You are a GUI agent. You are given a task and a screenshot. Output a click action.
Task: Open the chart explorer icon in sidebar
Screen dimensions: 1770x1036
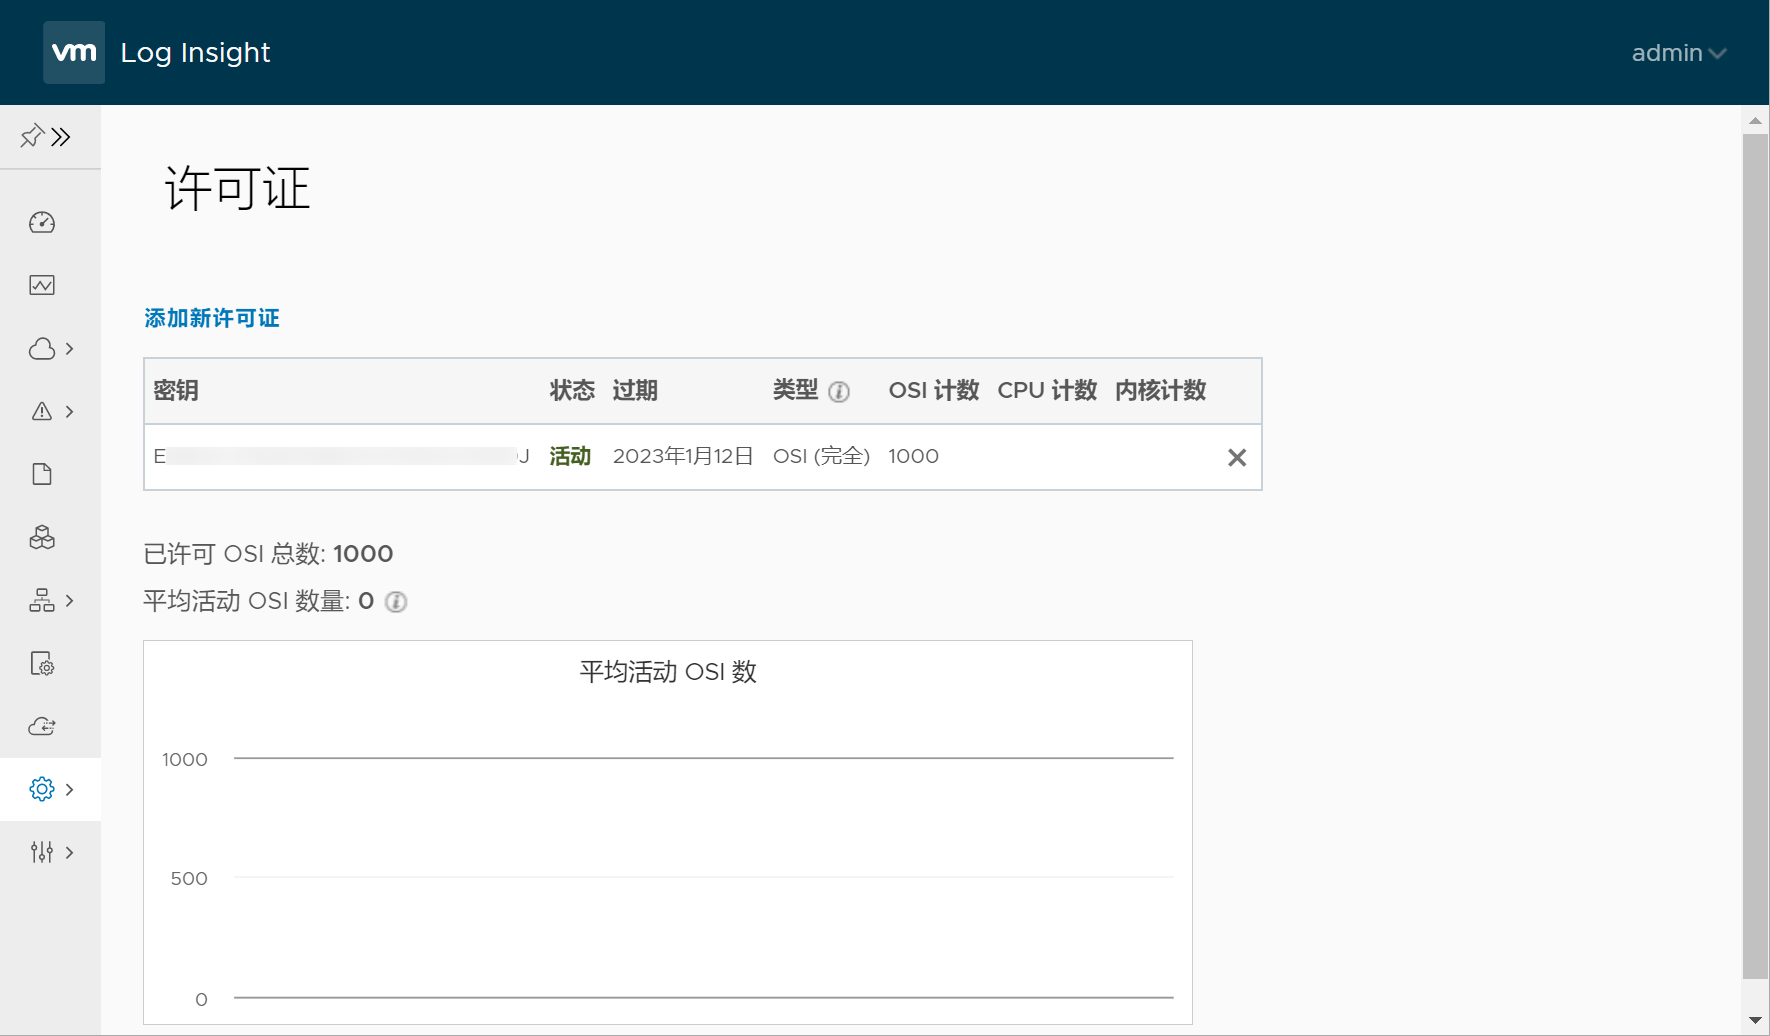coord(42,285)
